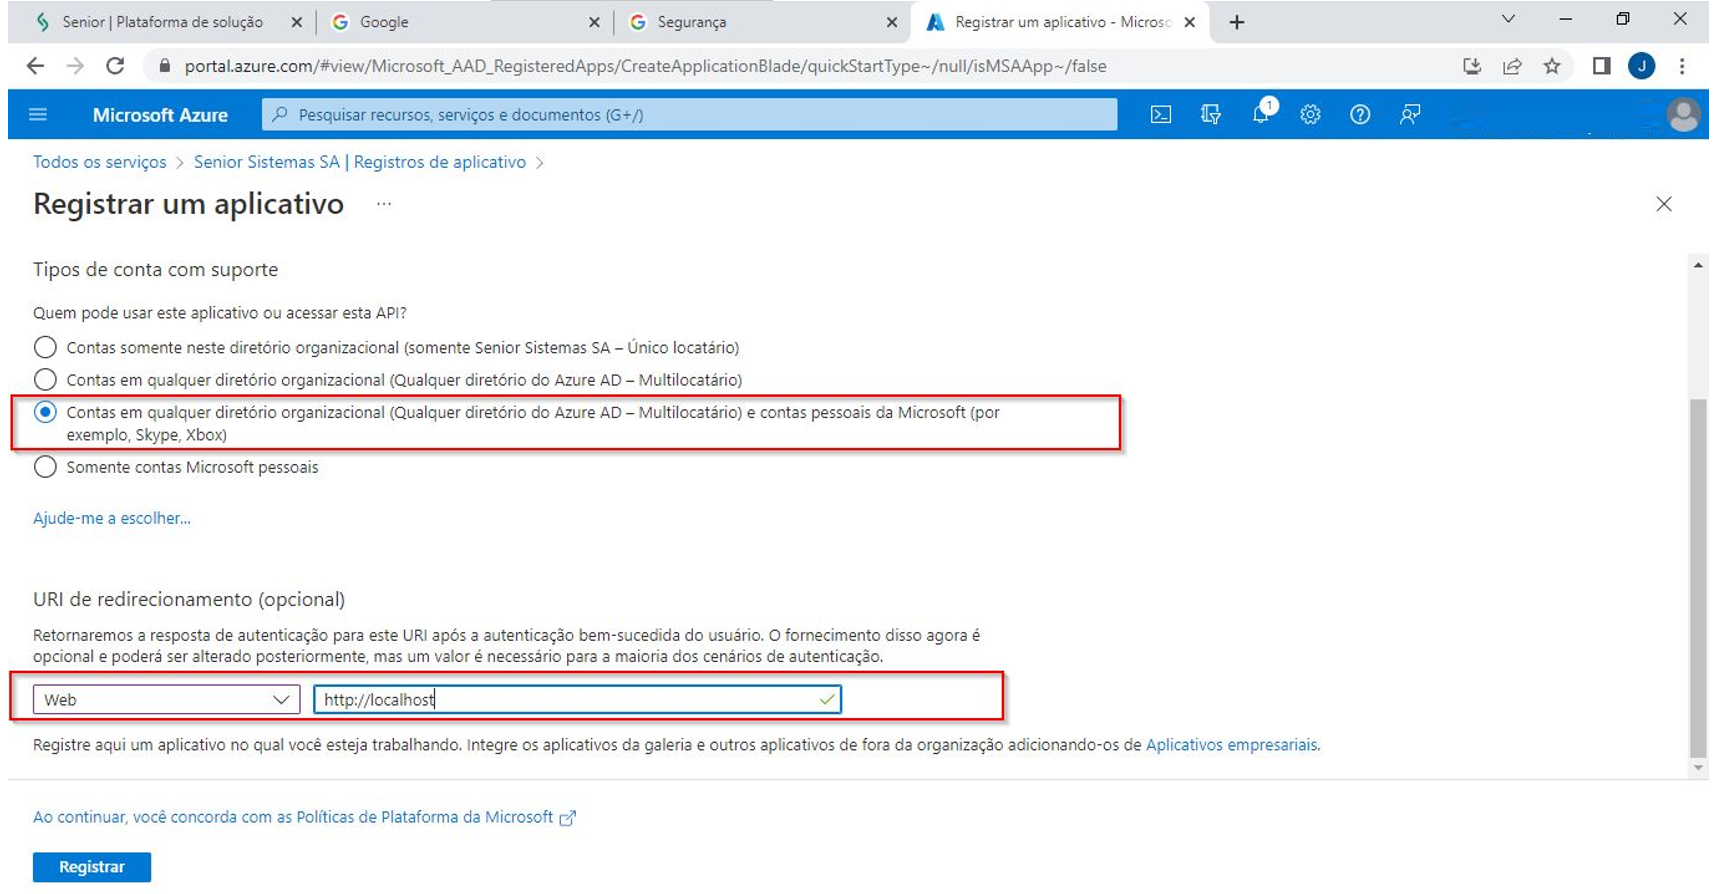1723x894 pixels.
Task: Open blade more options ellipsis
Action: (384, 204)
